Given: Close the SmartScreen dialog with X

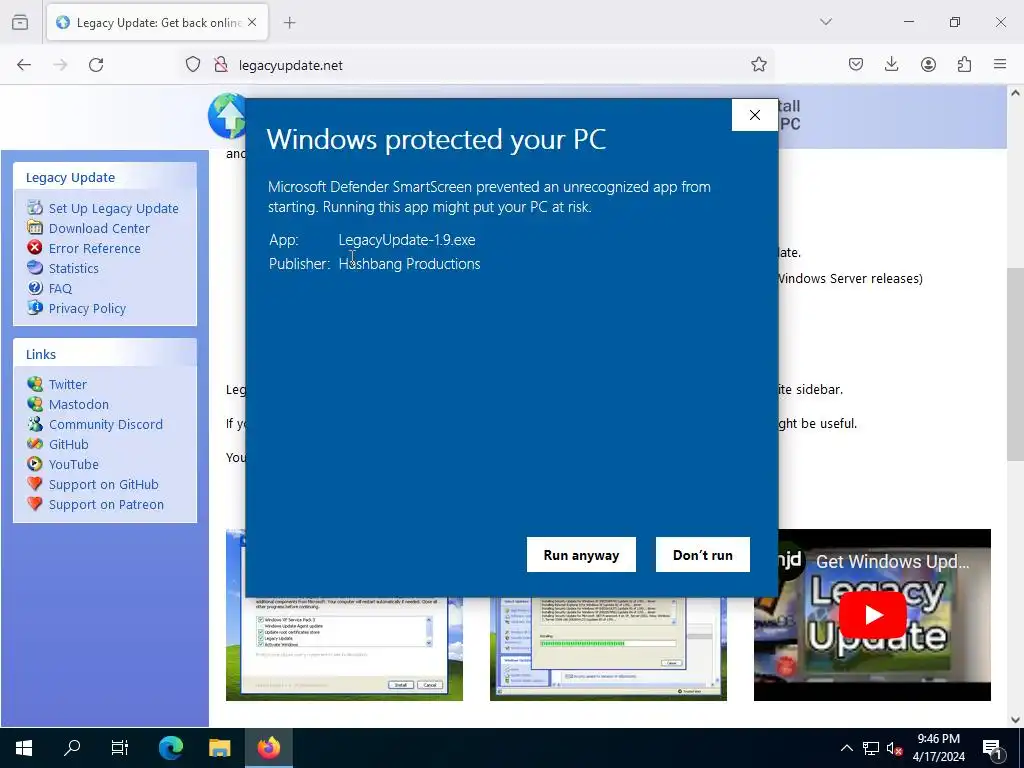Looking at the screenshot, I should click(x=754, y=115).
